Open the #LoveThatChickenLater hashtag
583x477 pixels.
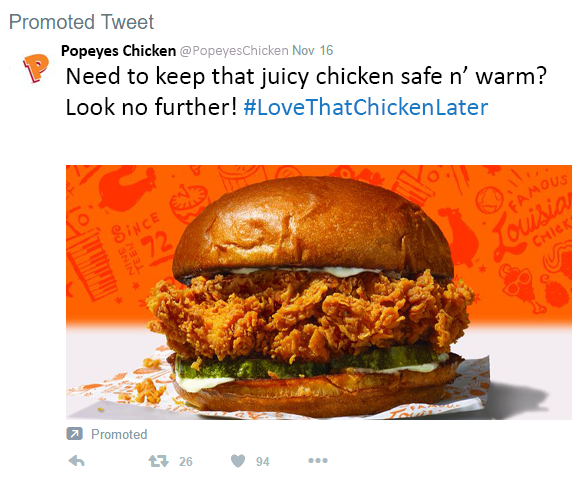(365, 107)
